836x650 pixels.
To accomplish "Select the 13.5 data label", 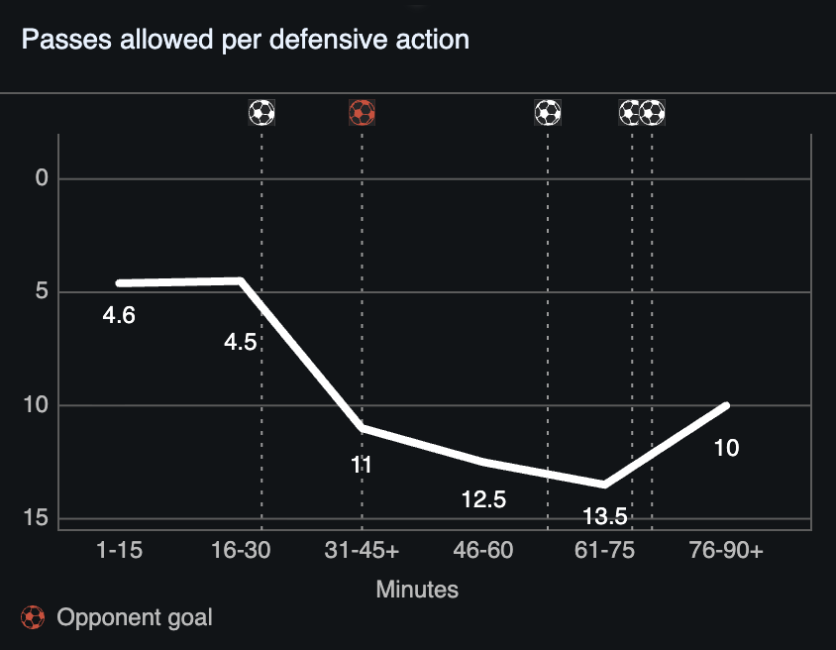I will coord(606,516).
